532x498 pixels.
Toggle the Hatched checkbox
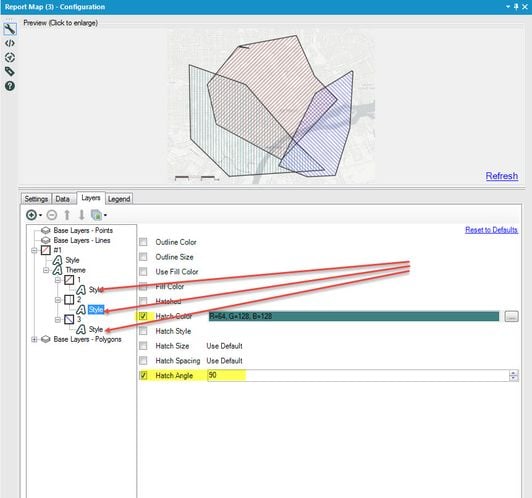click(x=143, y=301)
